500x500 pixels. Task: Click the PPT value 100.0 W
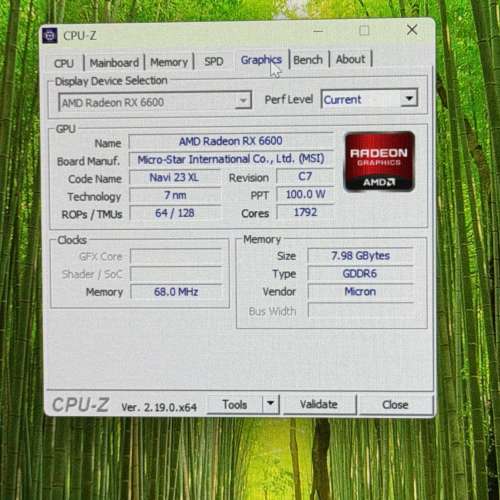[x=305, y=194]
